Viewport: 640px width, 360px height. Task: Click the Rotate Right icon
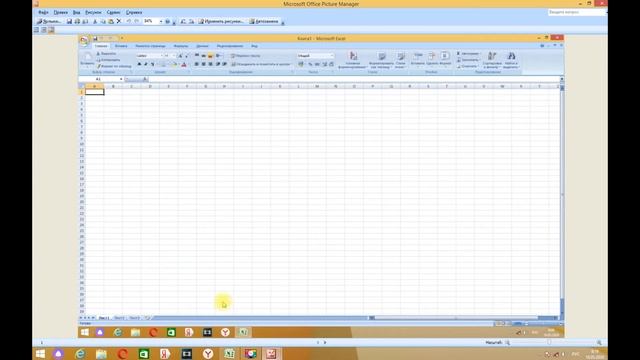click(x=191, y=21)
